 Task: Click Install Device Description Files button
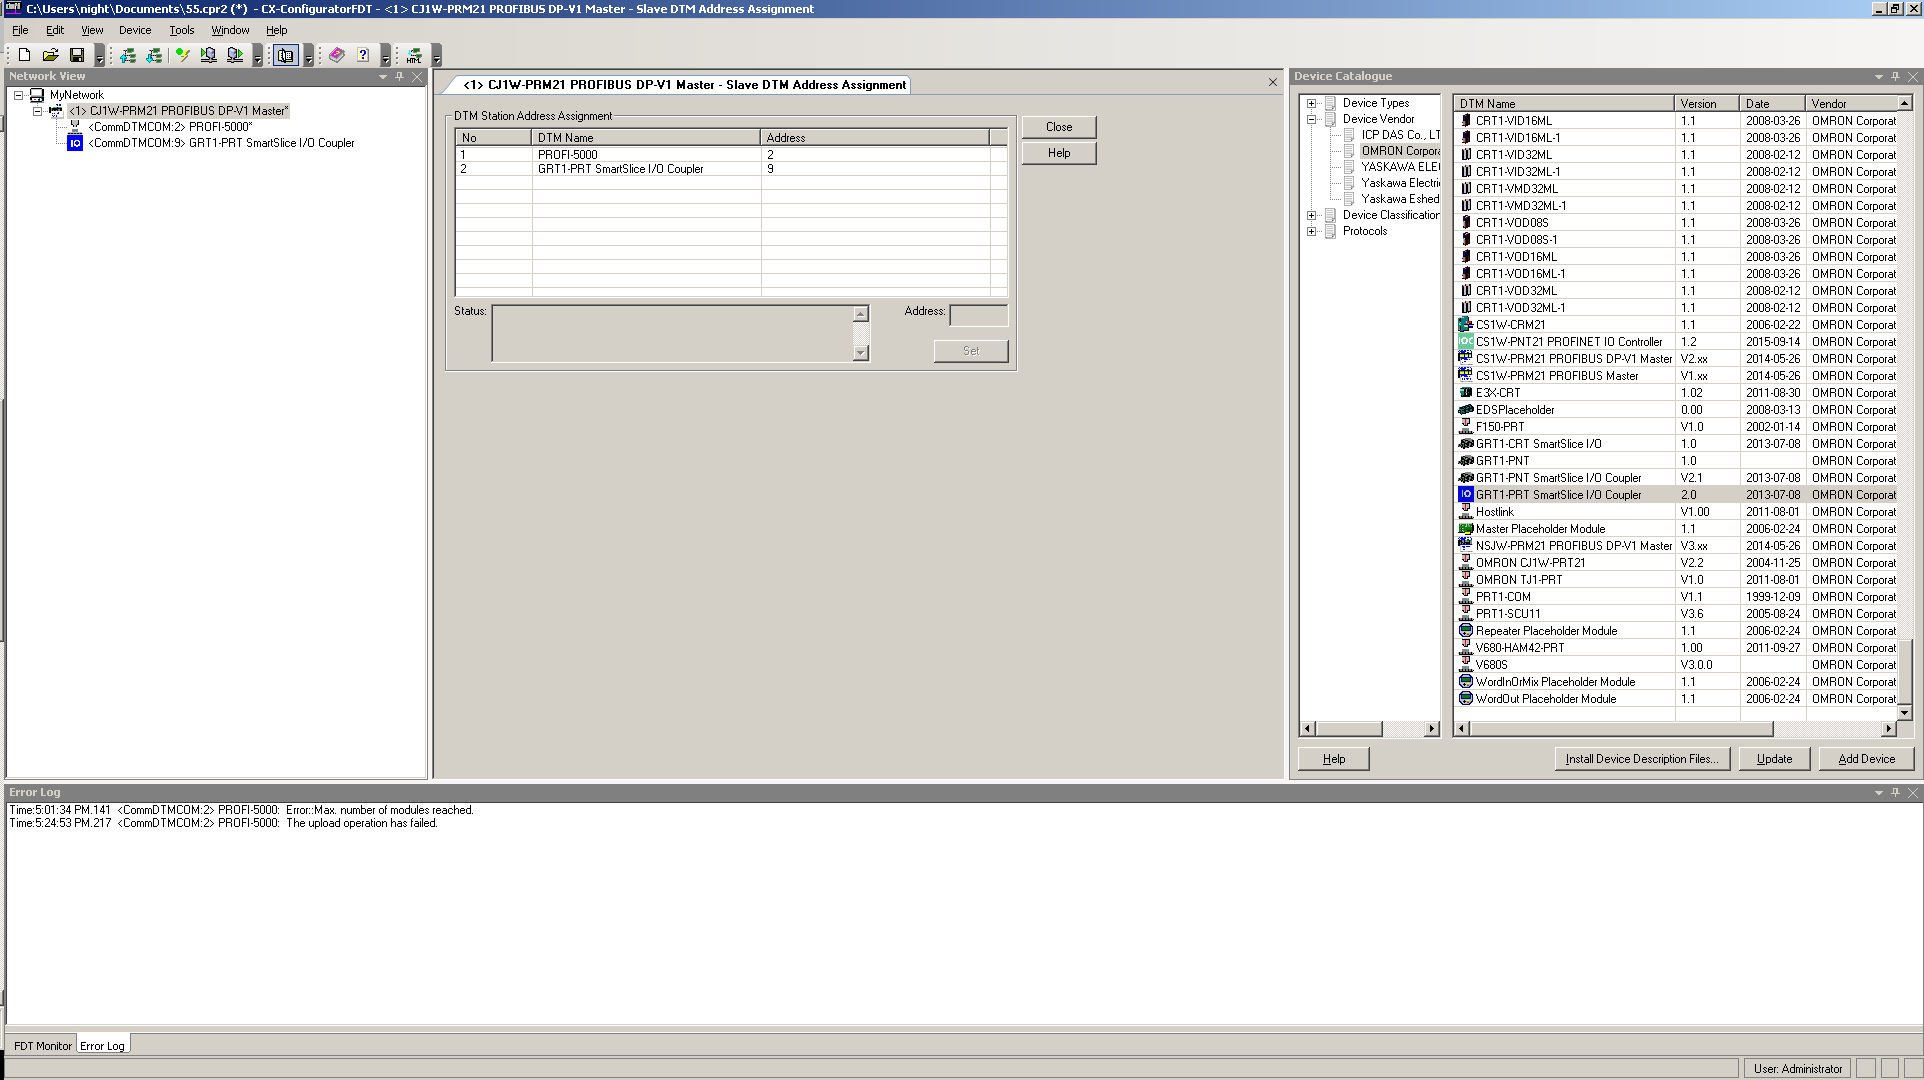tap(1641, 759)
